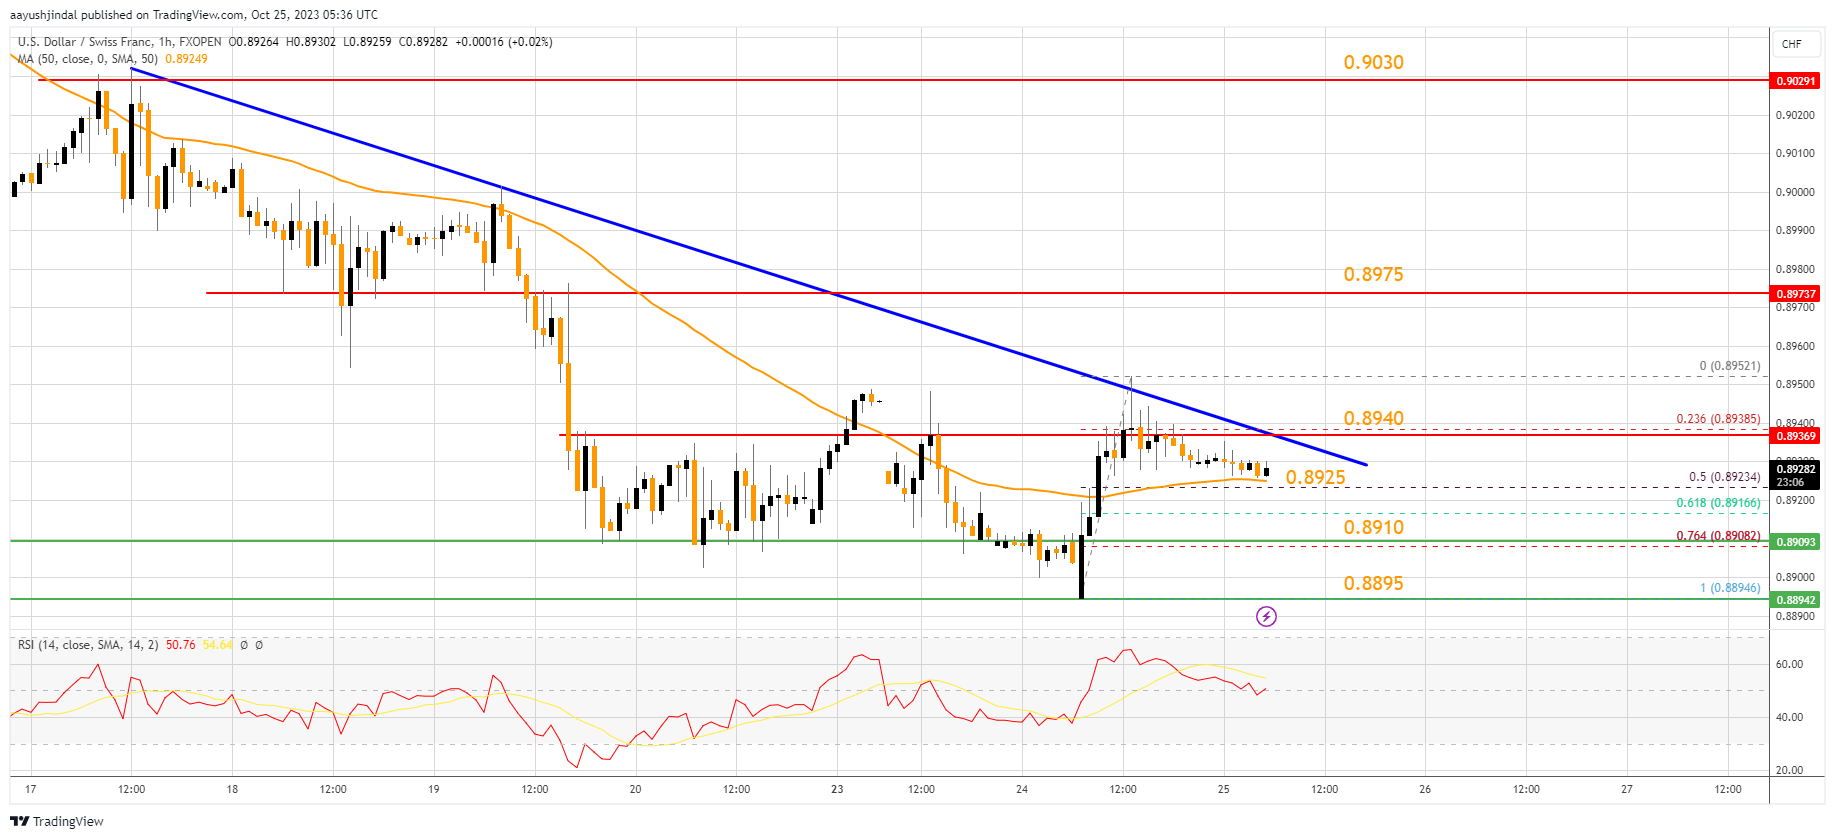Click the RSI SMA value 54.64

pos(218,645)
